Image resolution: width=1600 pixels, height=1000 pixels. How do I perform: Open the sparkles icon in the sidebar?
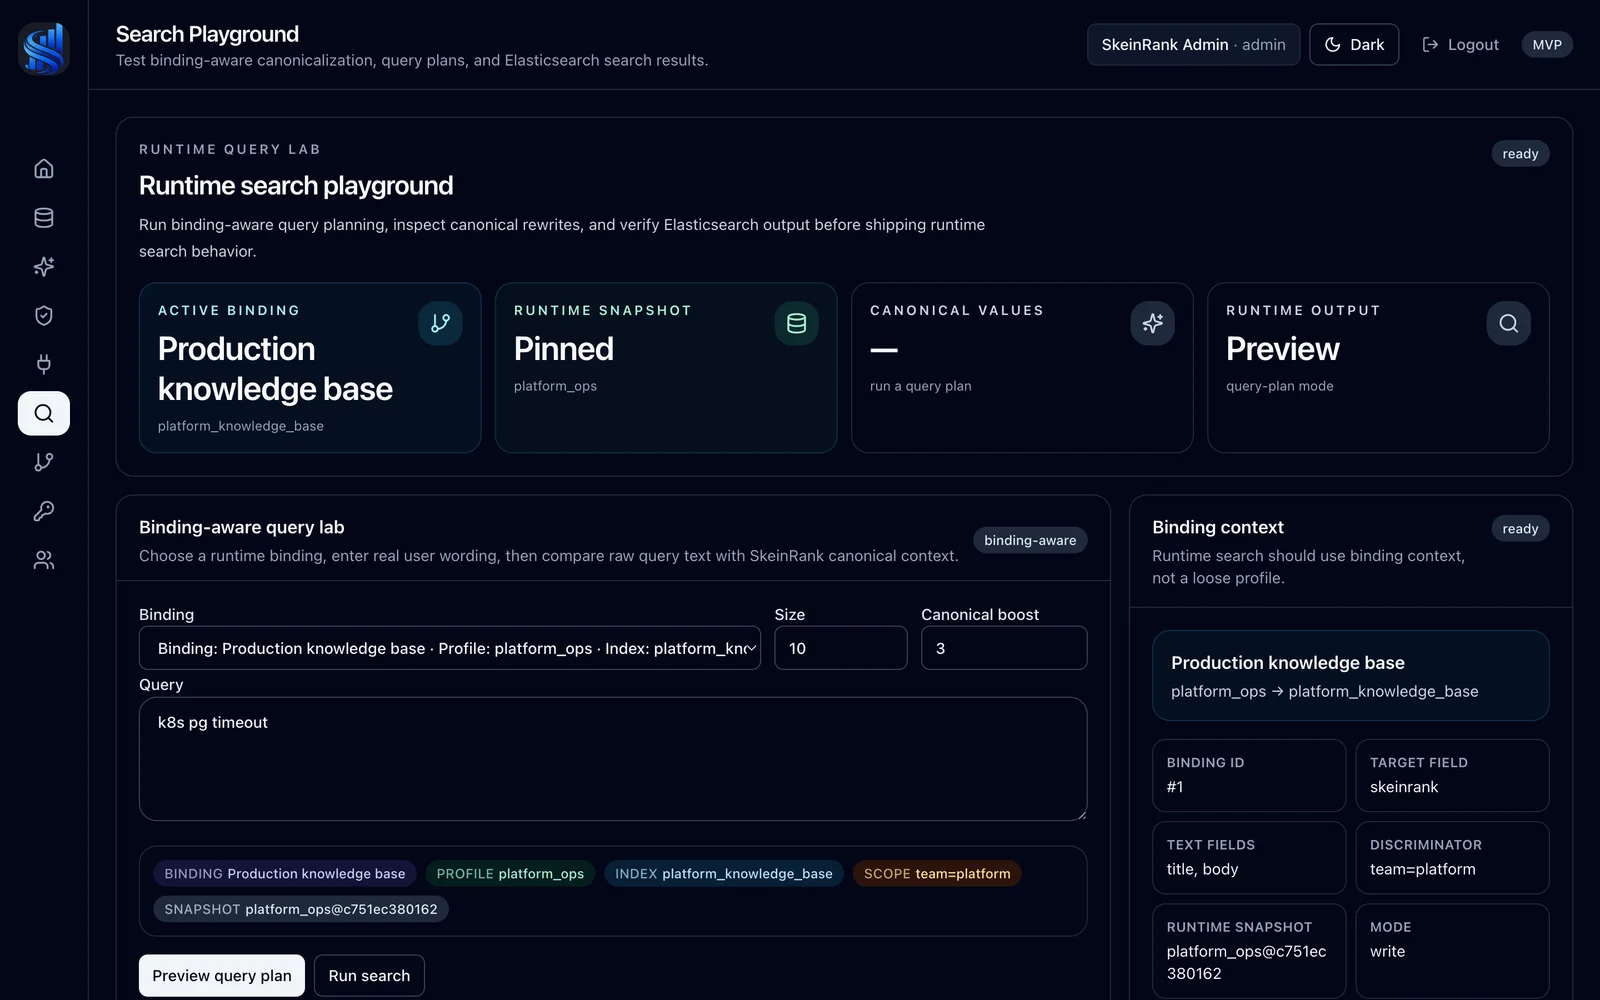coord(44,266)
